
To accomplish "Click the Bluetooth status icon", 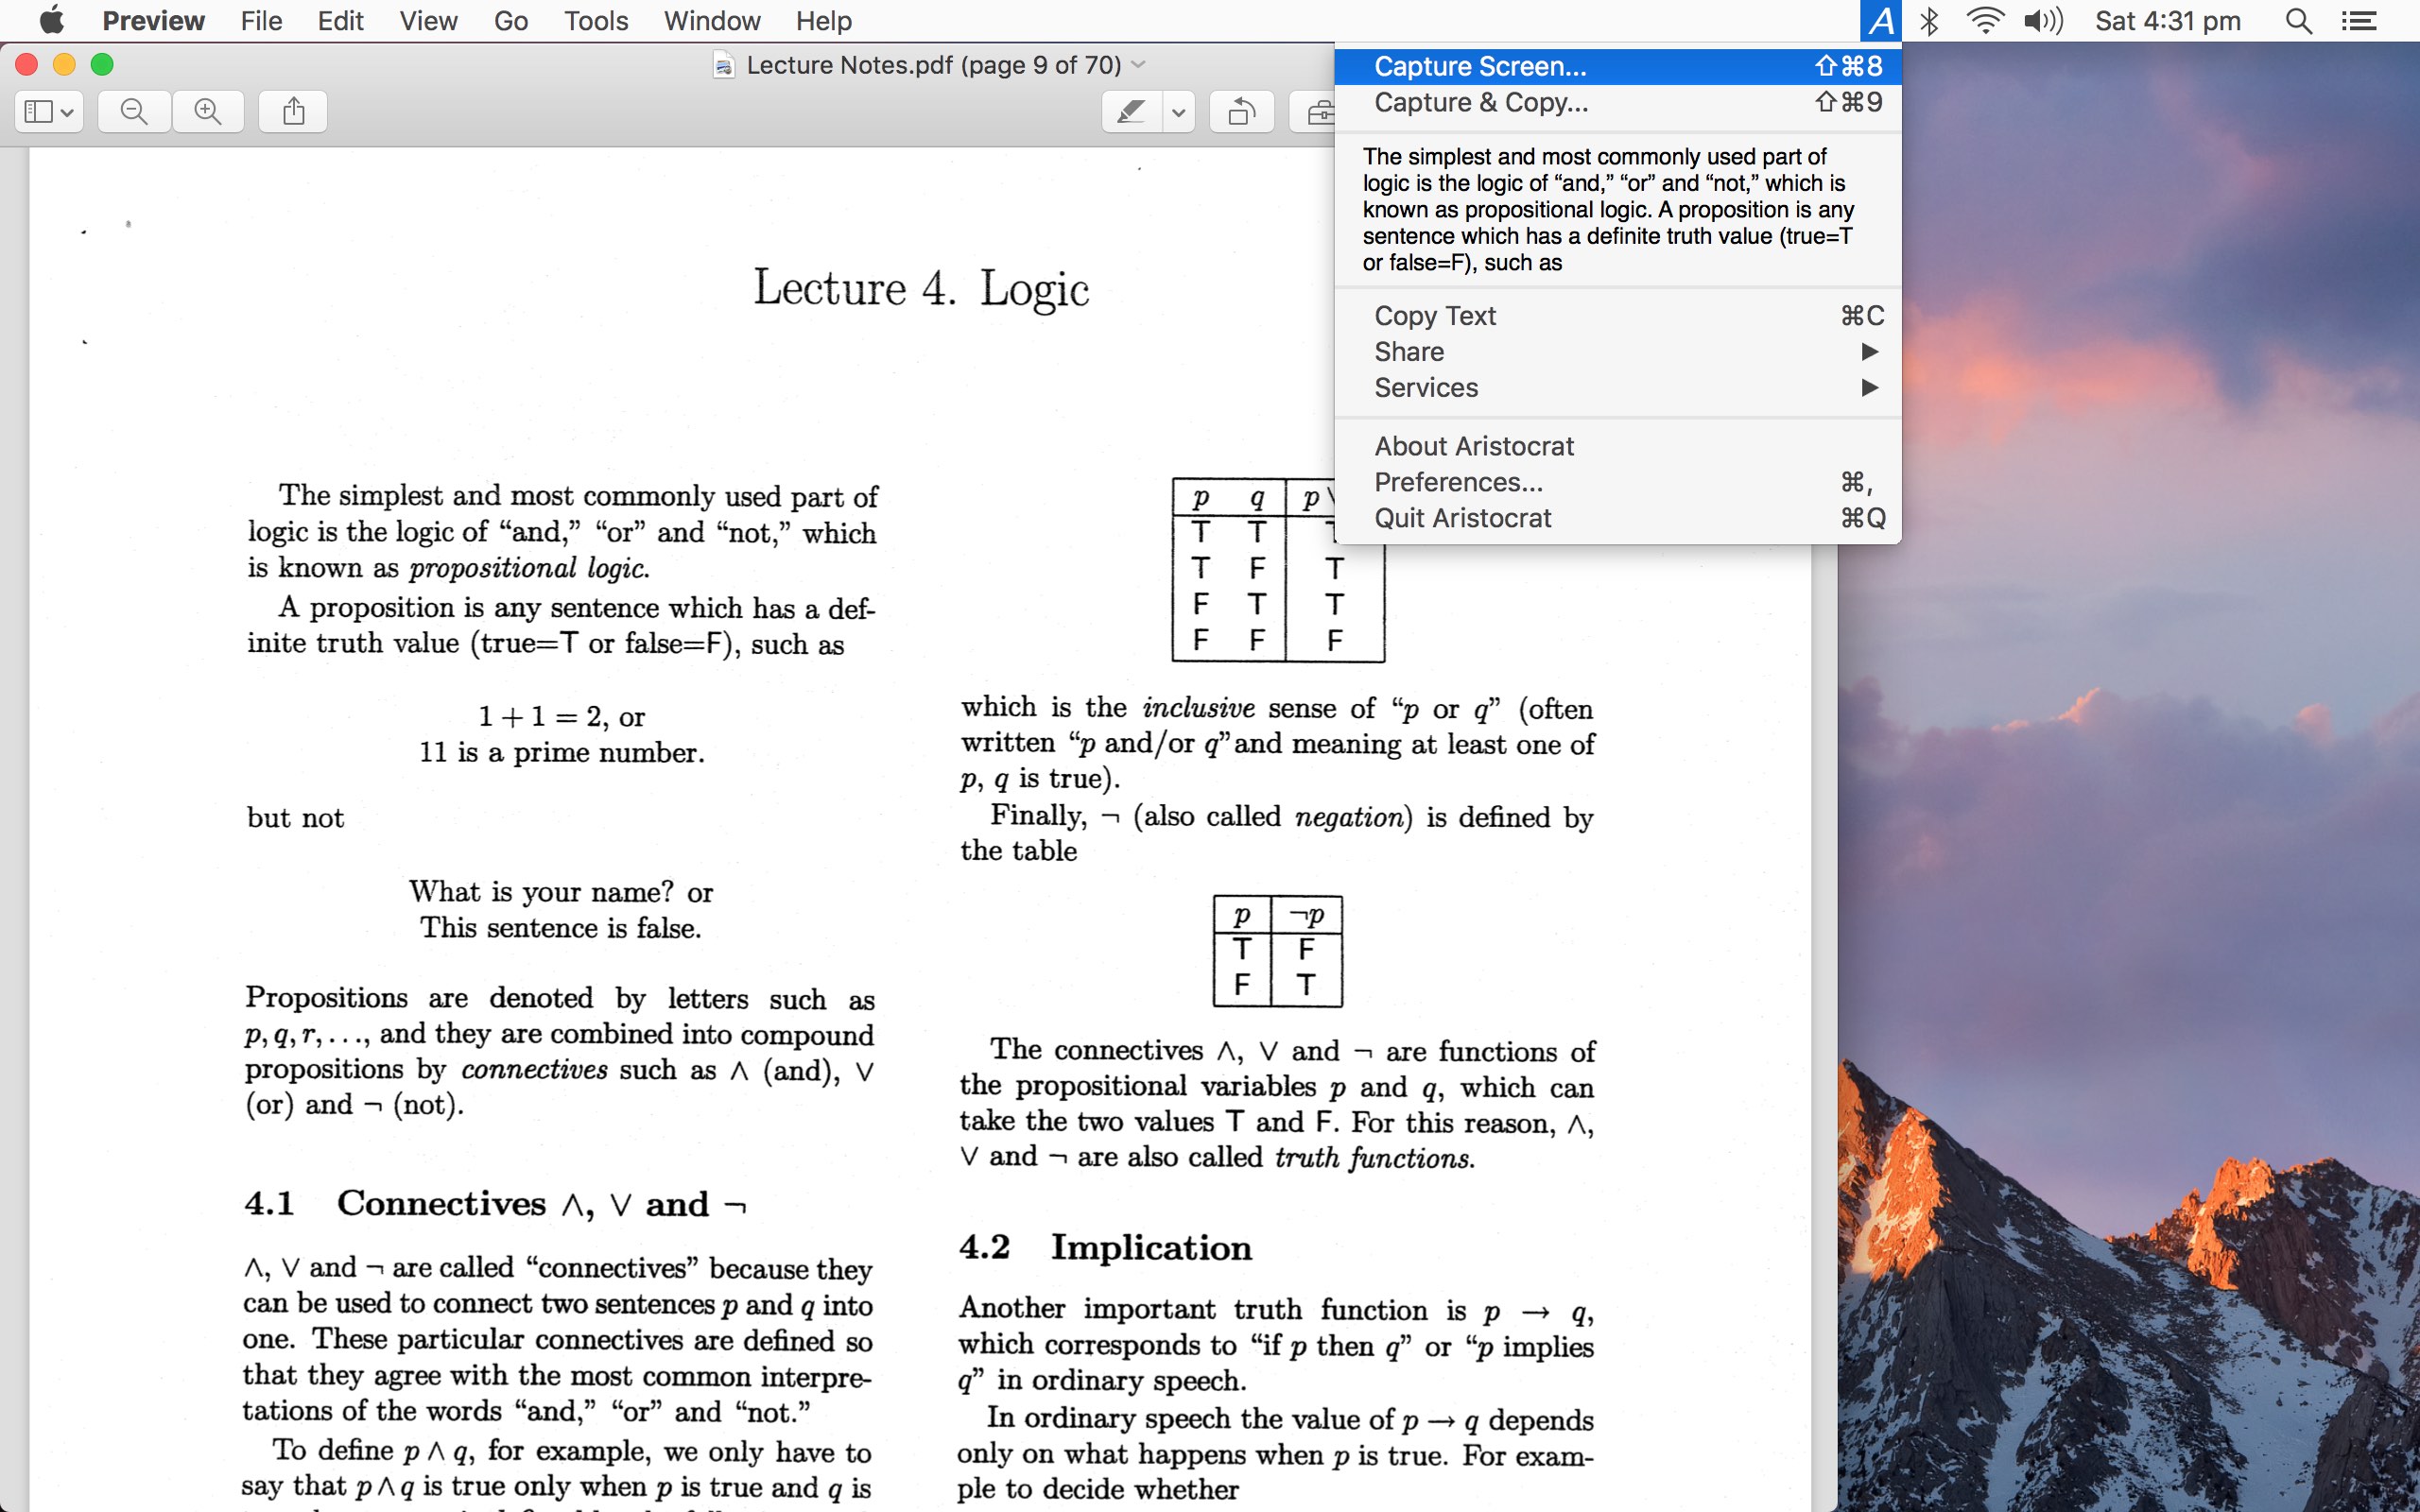I will [1930, 21].
